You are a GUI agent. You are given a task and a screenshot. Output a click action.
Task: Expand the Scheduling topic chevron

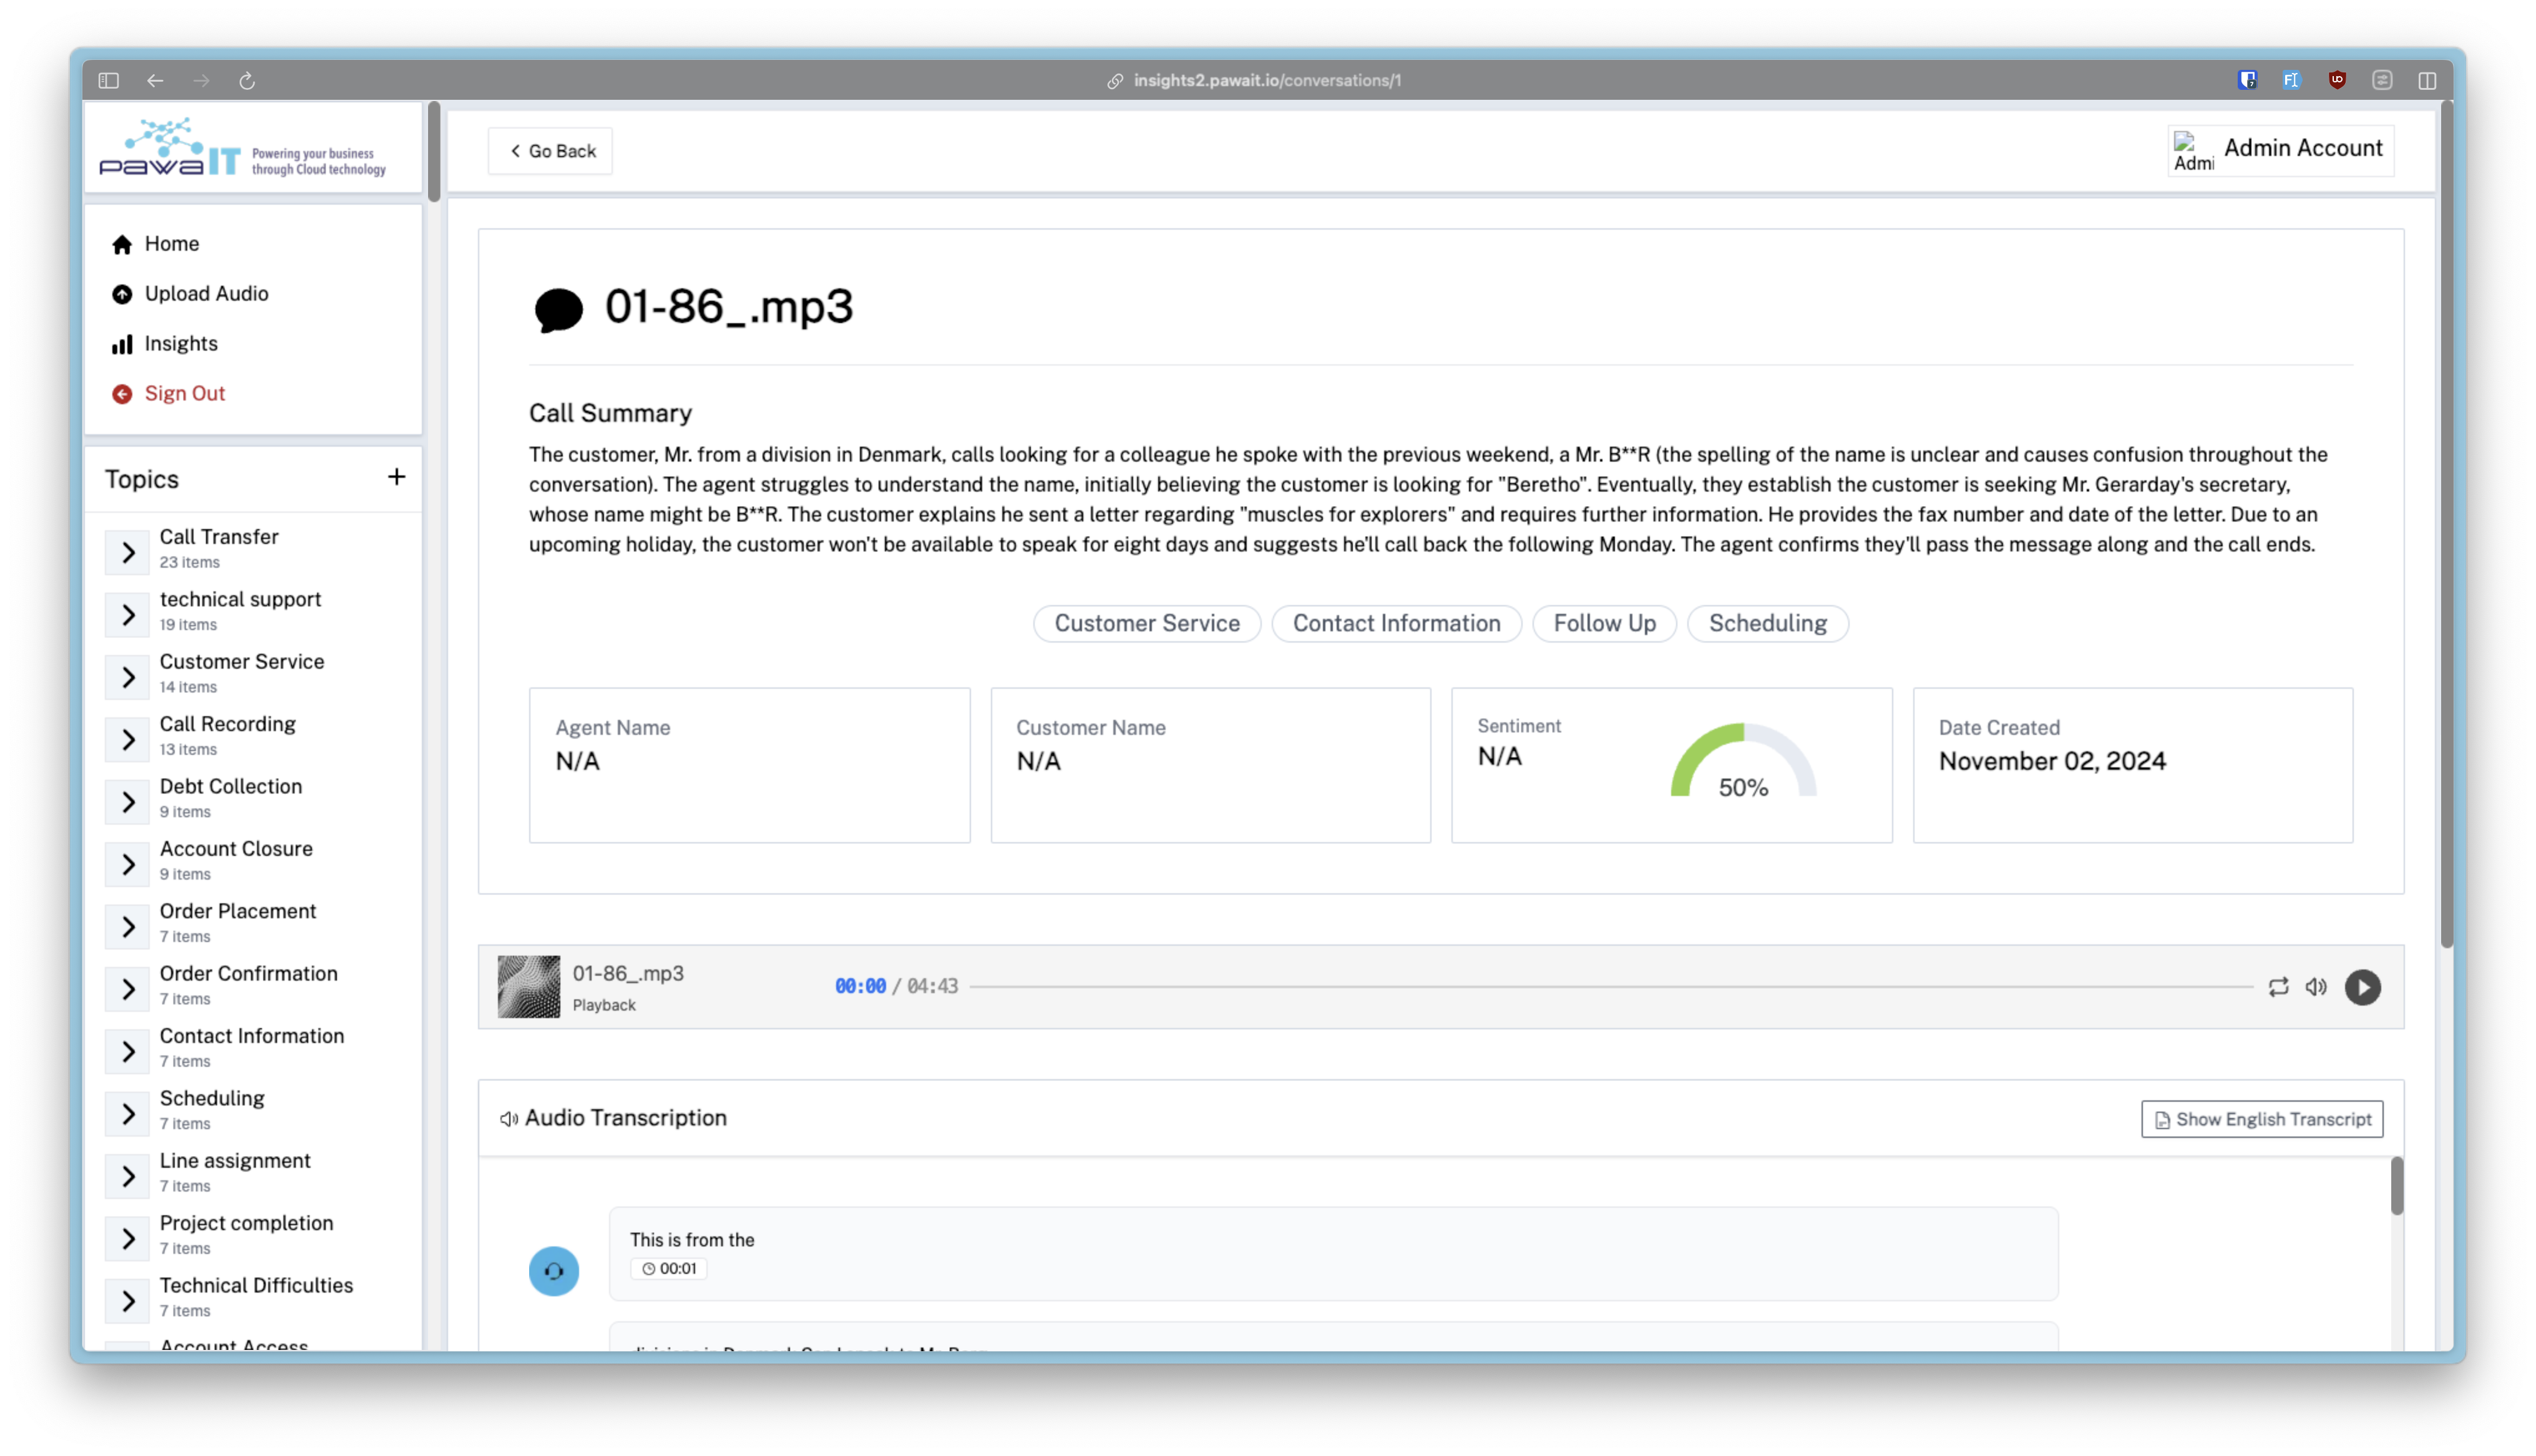[x=128, y=1114]
